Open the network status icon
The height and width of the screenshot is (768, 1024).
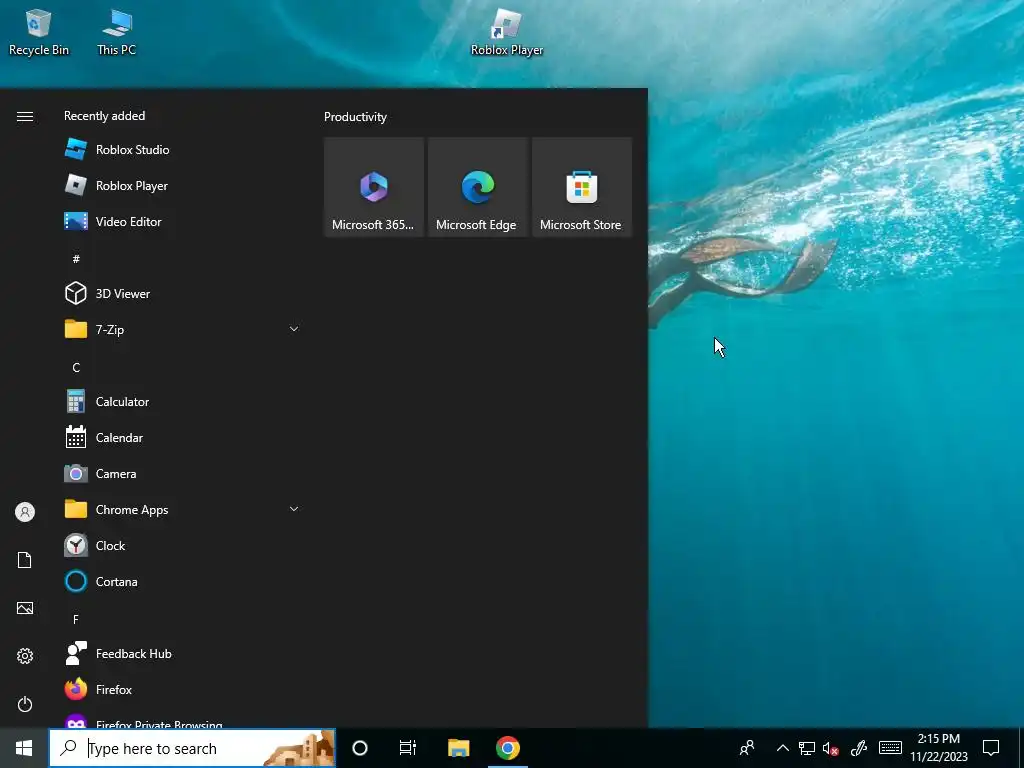tap(807, 748)
